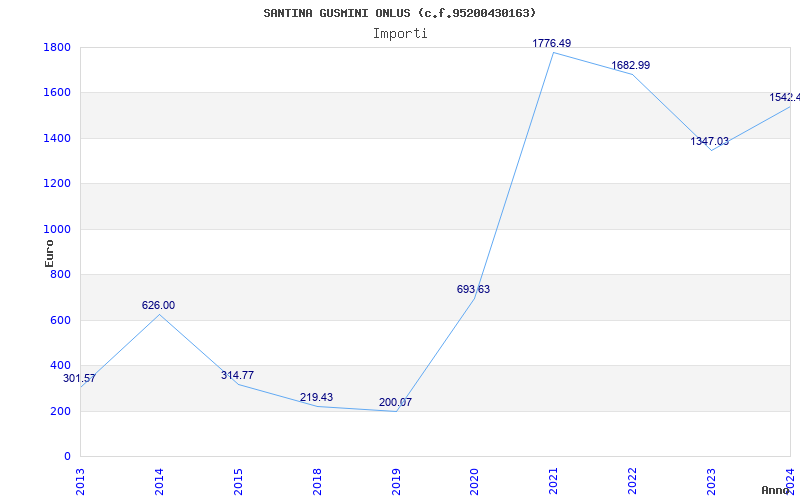Image resolution: width=800 pixels, height=500 pixels.
Task: Click the 2018 x-axis year label
Action: click(x=317, y=481)
